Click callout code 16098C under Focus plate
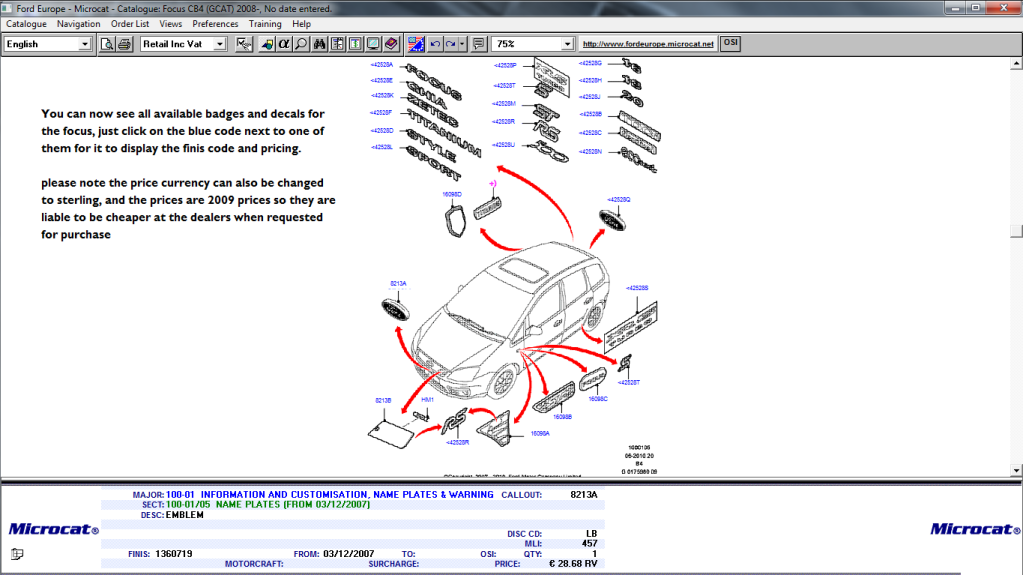The width and height of the screenshot is (1023, 575). point(598,399)
